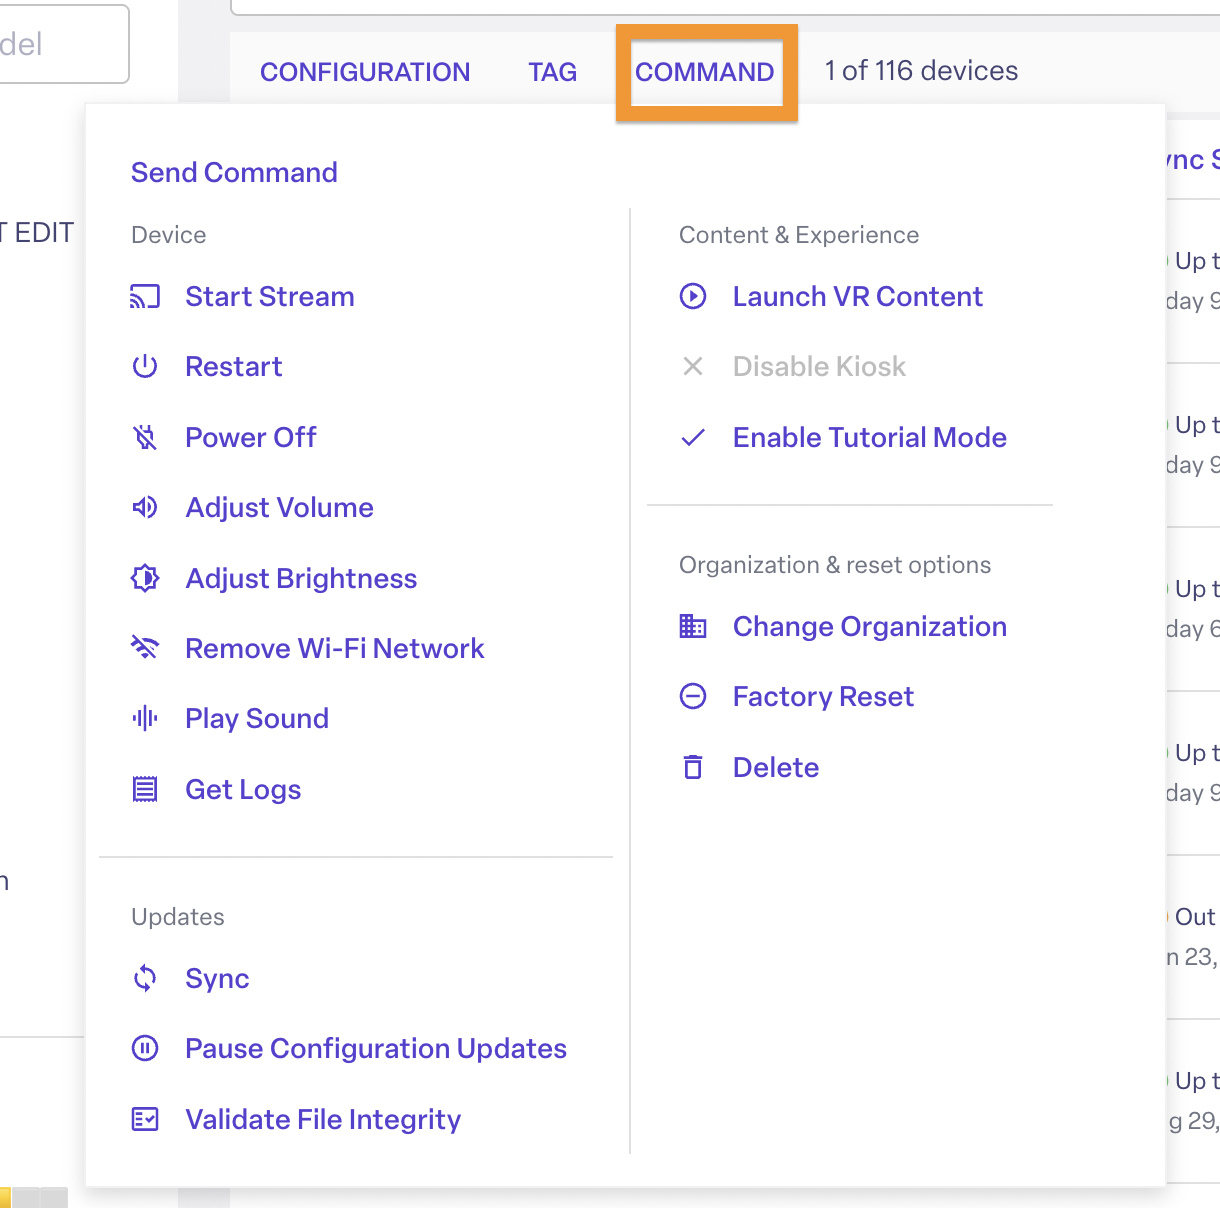Screen dimensions: 1220x1208
Task: Click the Factory Reset minus circle icon
Action: 693,696
